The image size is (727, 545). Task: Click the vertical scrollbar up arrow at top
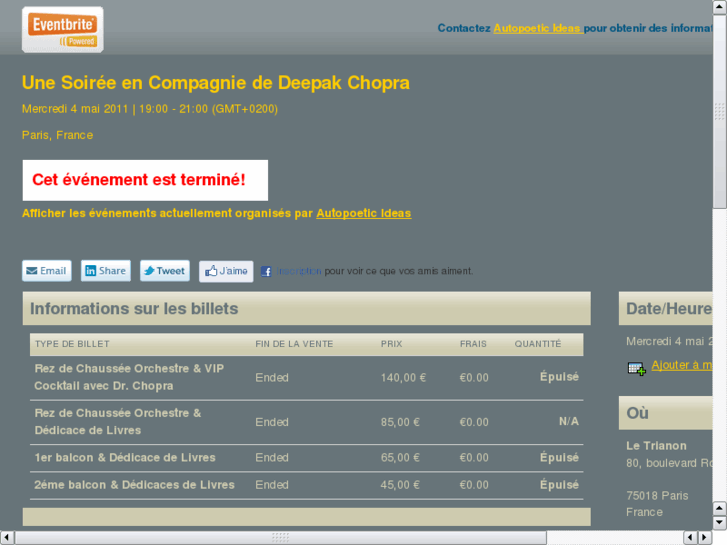tap(720, 6)
